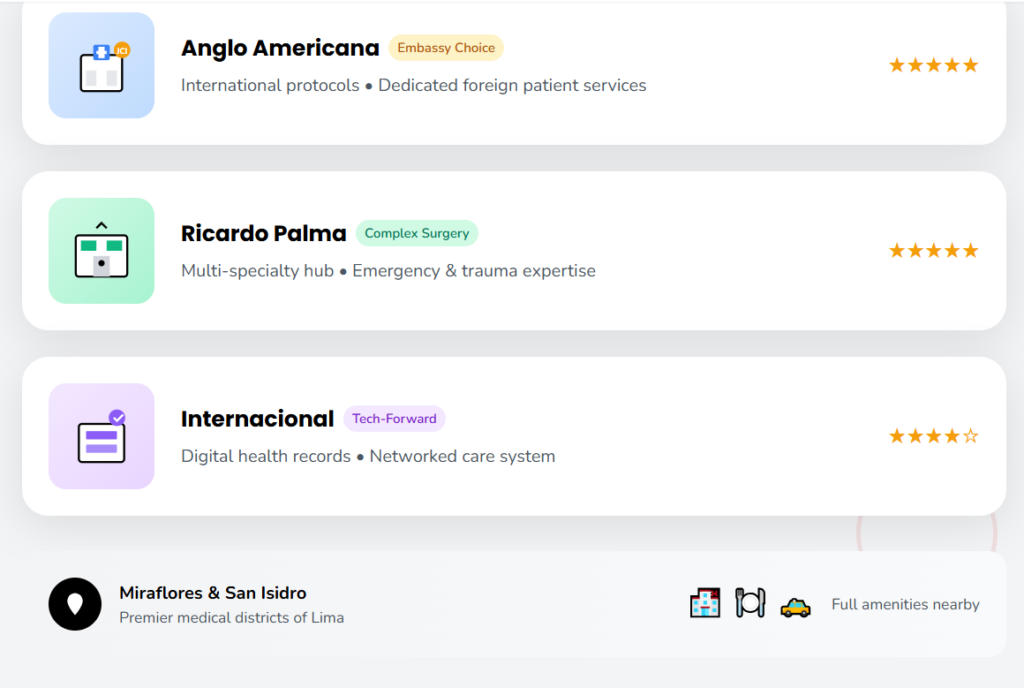
Task: Select the Embassy Choice badge
Action: point(446,48)
